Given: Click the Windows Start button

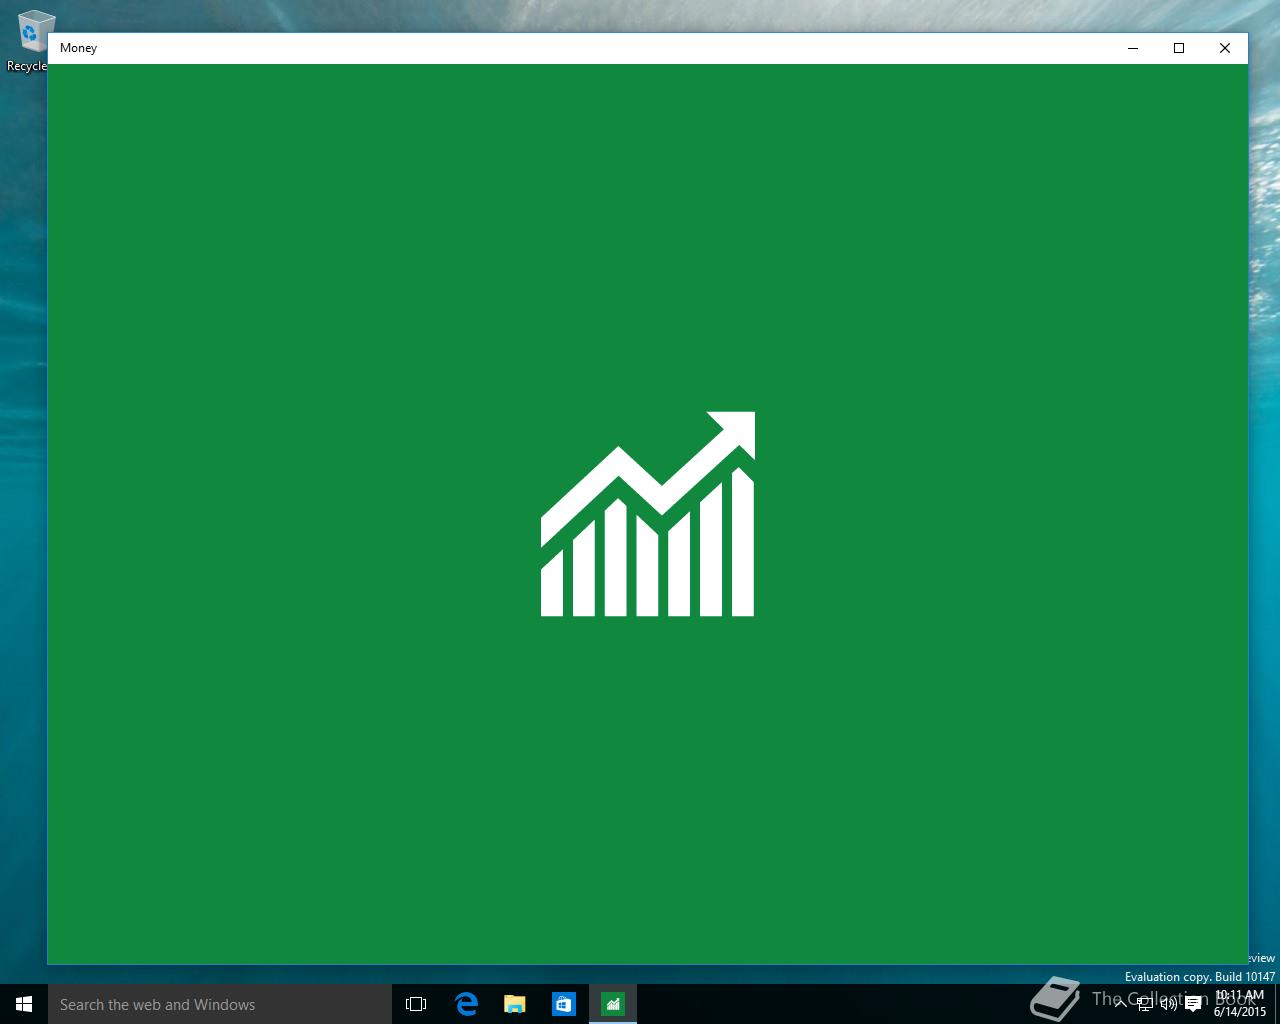Looking at the screenshot, I should coord(24,1004).
